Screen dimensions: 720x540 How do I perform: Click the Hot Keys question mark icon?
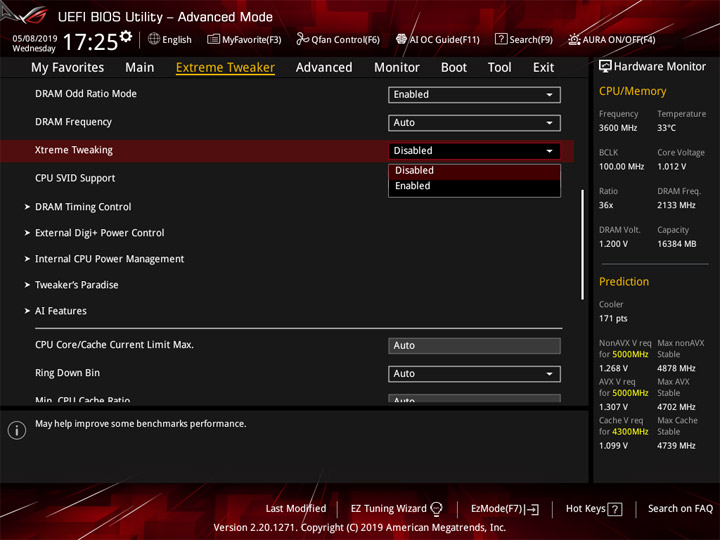click(615, 509)
